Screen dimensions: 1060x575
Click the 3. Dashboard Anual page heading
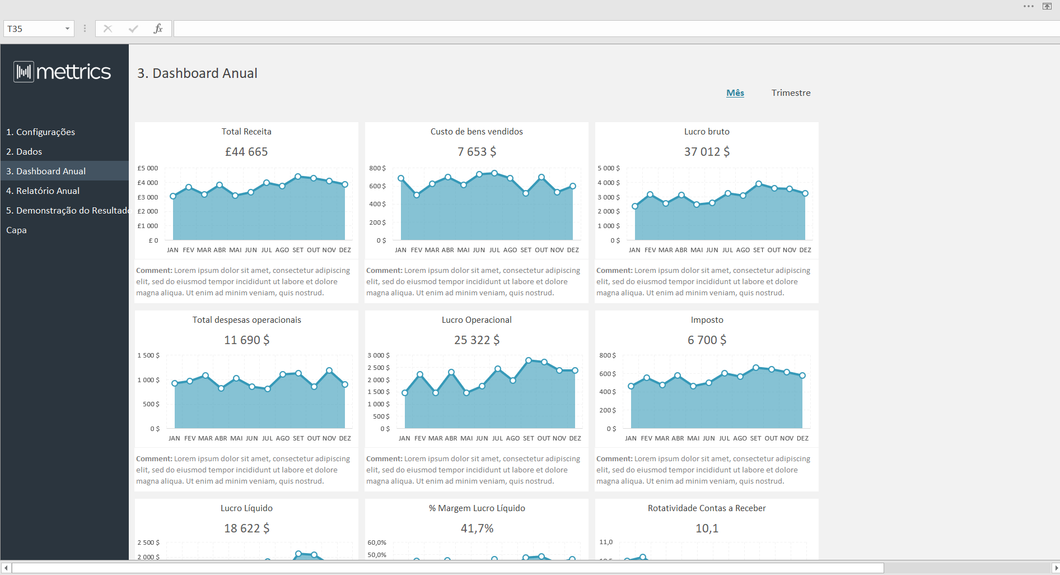pos(197,73)
